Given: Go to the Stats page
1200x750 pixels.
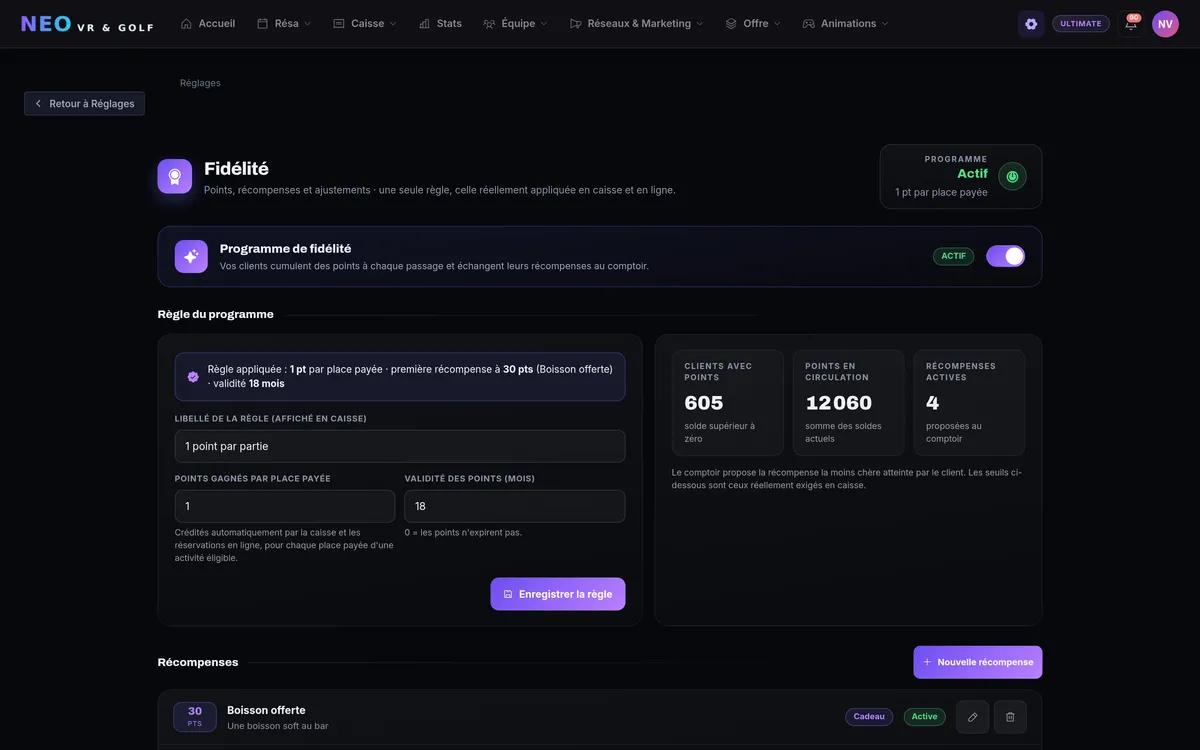Looking at the screenshot, I should pyautogui.click(x=440, y=23).
